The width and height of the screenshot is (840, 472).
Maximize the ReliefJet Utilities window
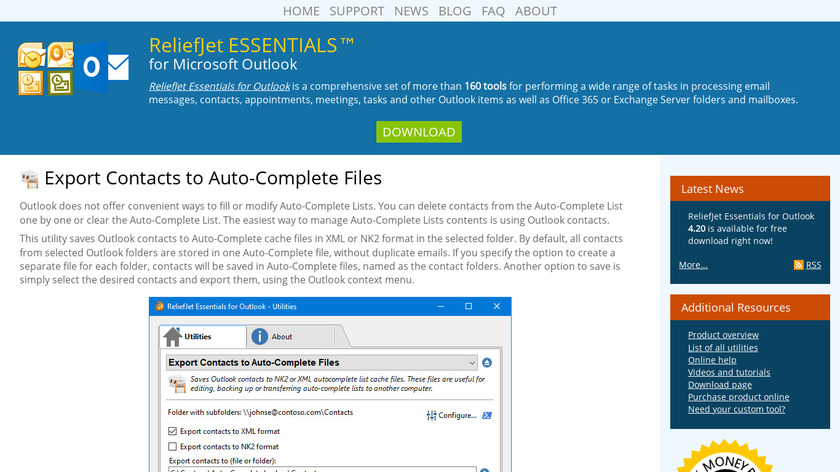click(468, 306)
